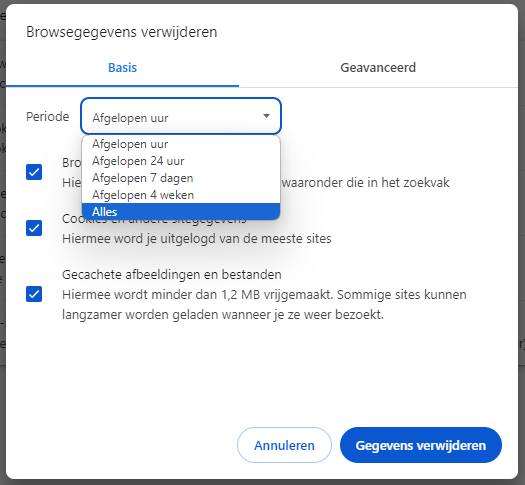
Task: Click the 'Periode' label text
Action: [x=48, y=117]
